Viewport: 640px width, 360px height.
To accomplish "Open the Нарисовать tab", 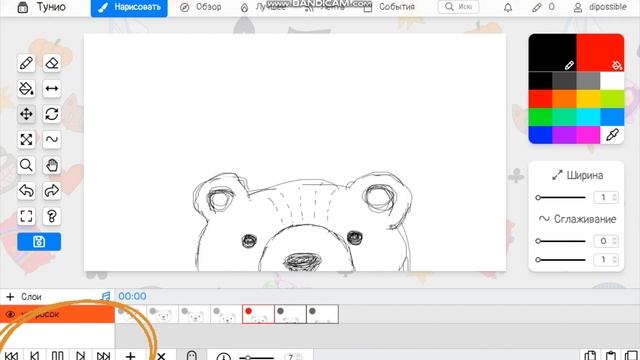I will (x=129, y=7).
